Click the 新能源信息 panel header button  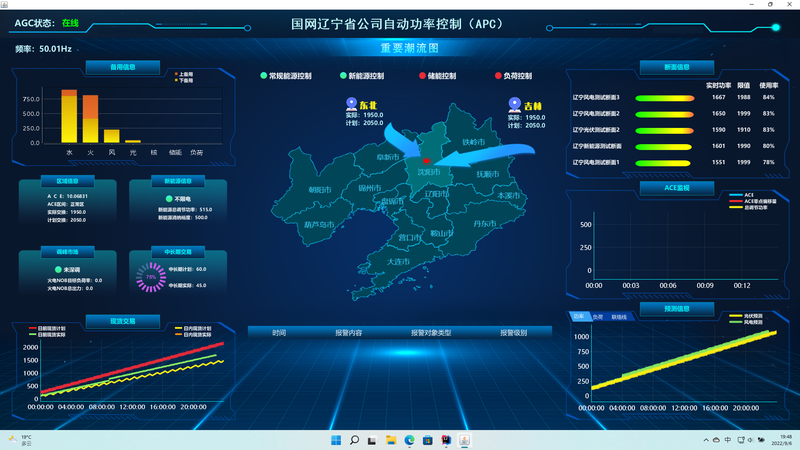(178, 181)
